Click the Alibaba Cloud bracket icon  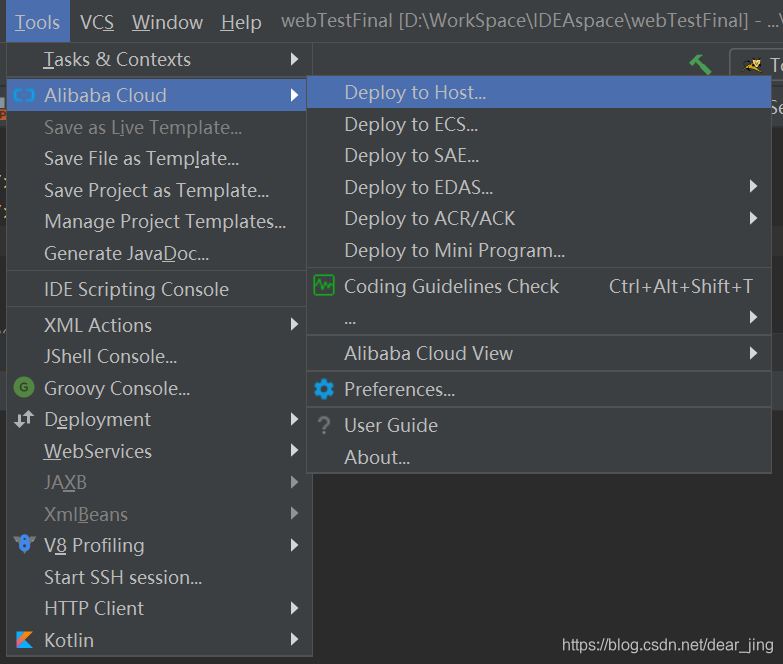pyautogui.click(x=24, y=95)
